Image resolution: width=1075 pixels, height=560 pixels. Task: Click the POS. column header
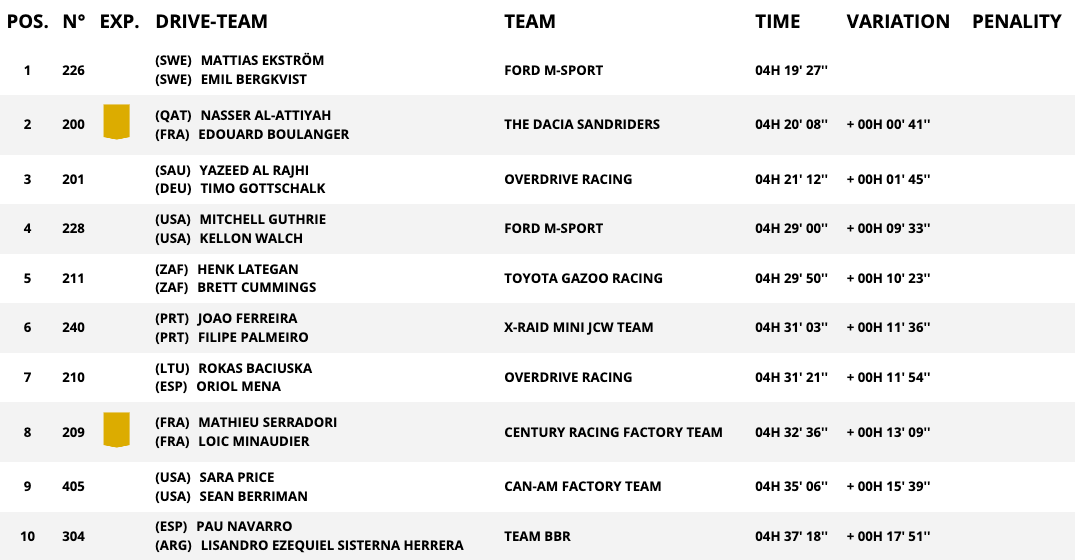tap(28, 21)
